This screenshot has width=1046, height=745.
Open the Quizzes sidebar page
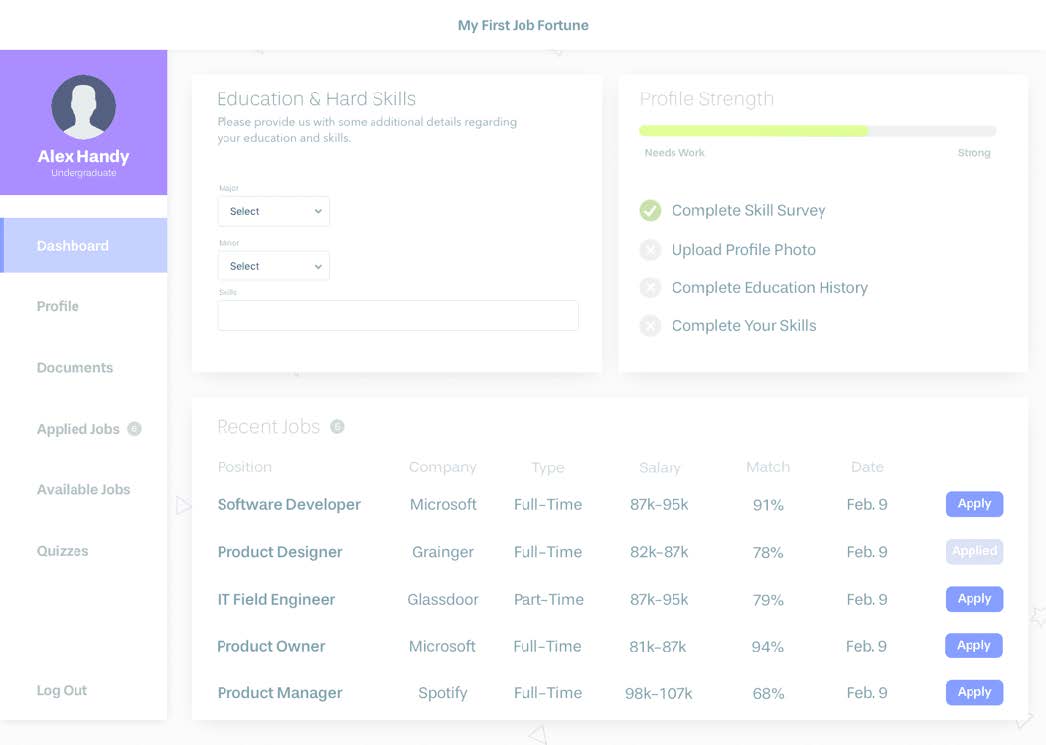[x=62, y=551]
